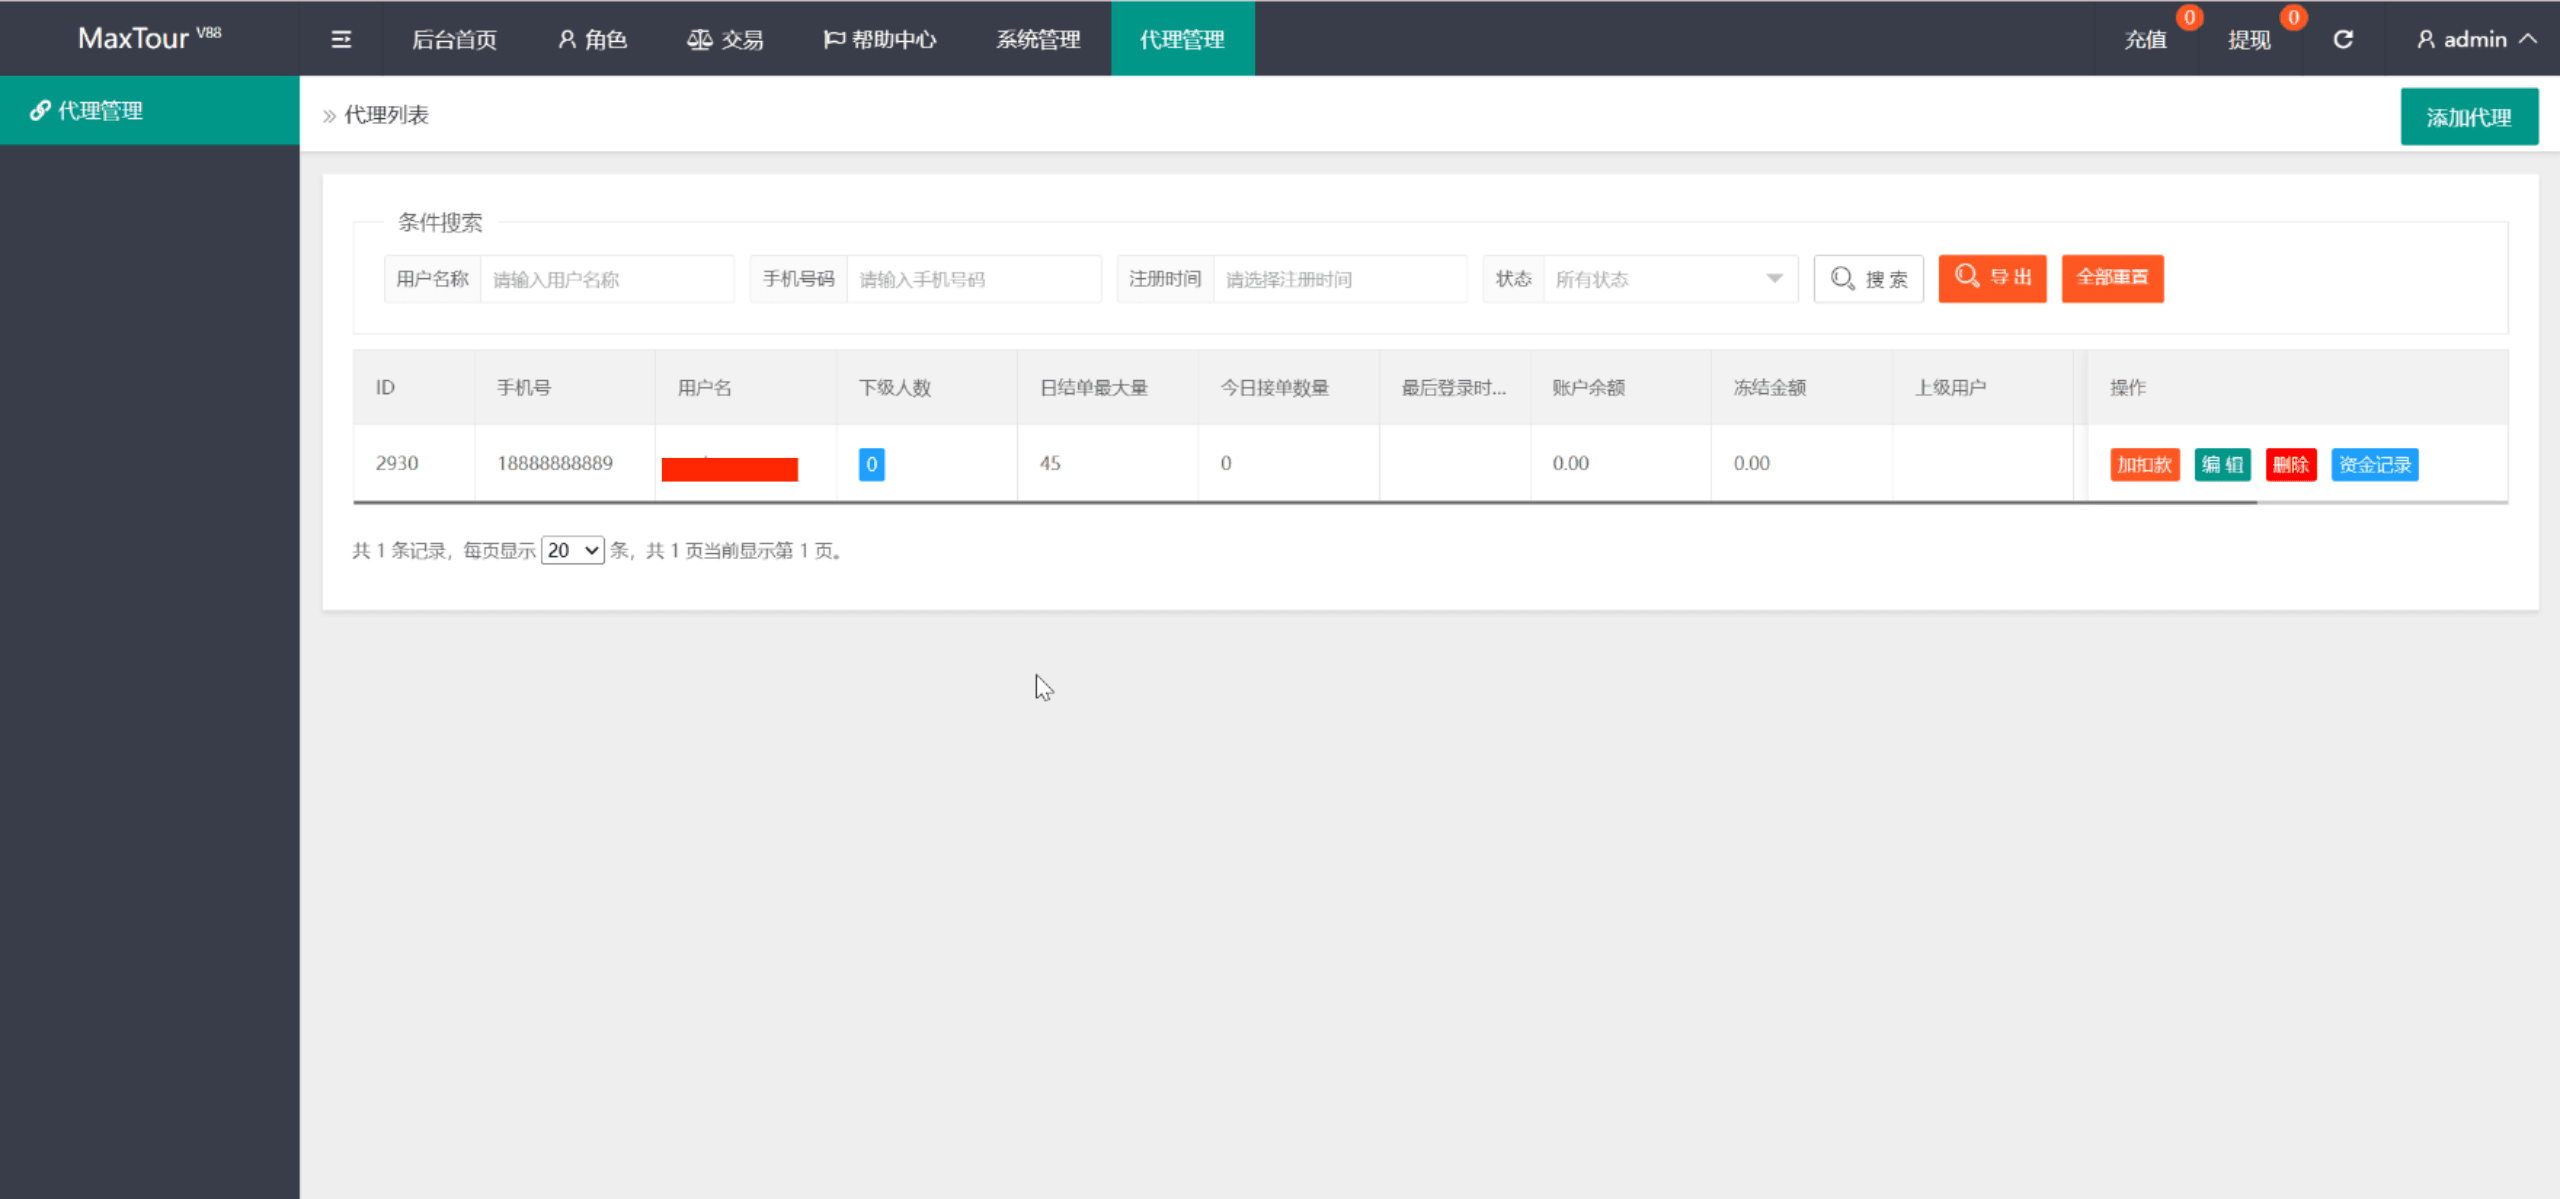Screen dimensions: 2560x1199
Task: Open the per-page count selector
Action: [572, 550]
